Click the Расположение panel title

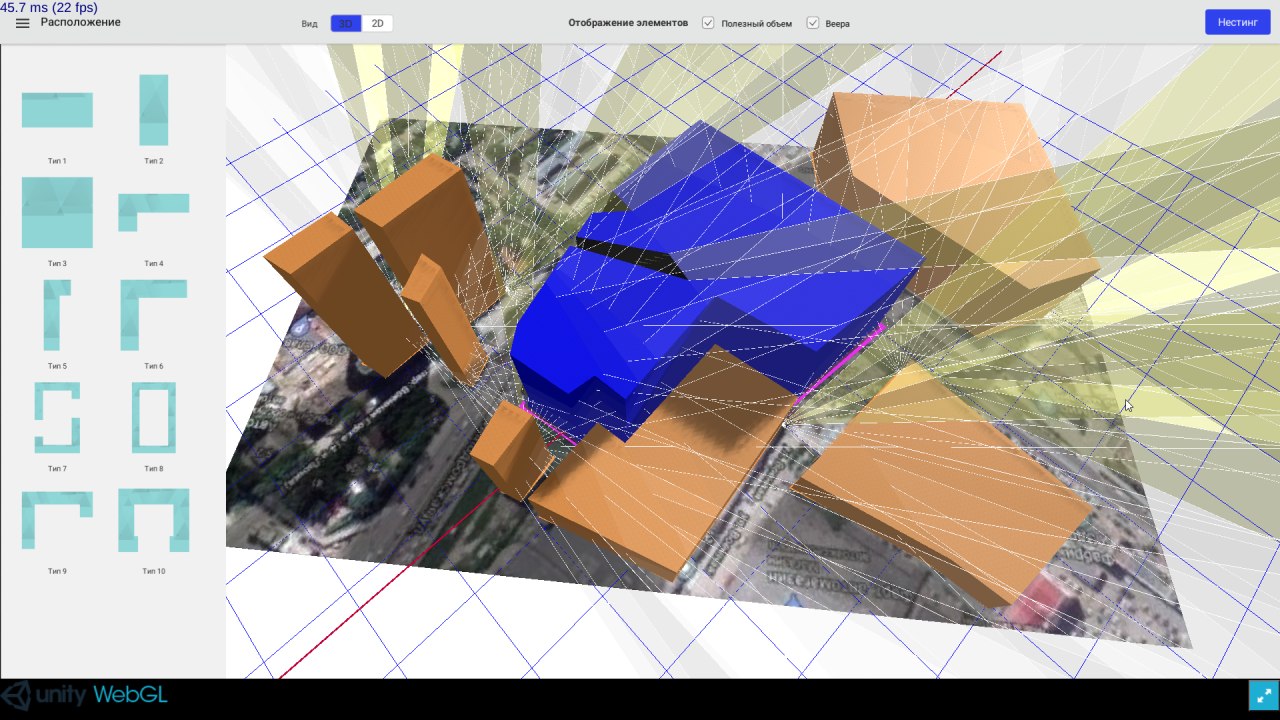[80, 22]
